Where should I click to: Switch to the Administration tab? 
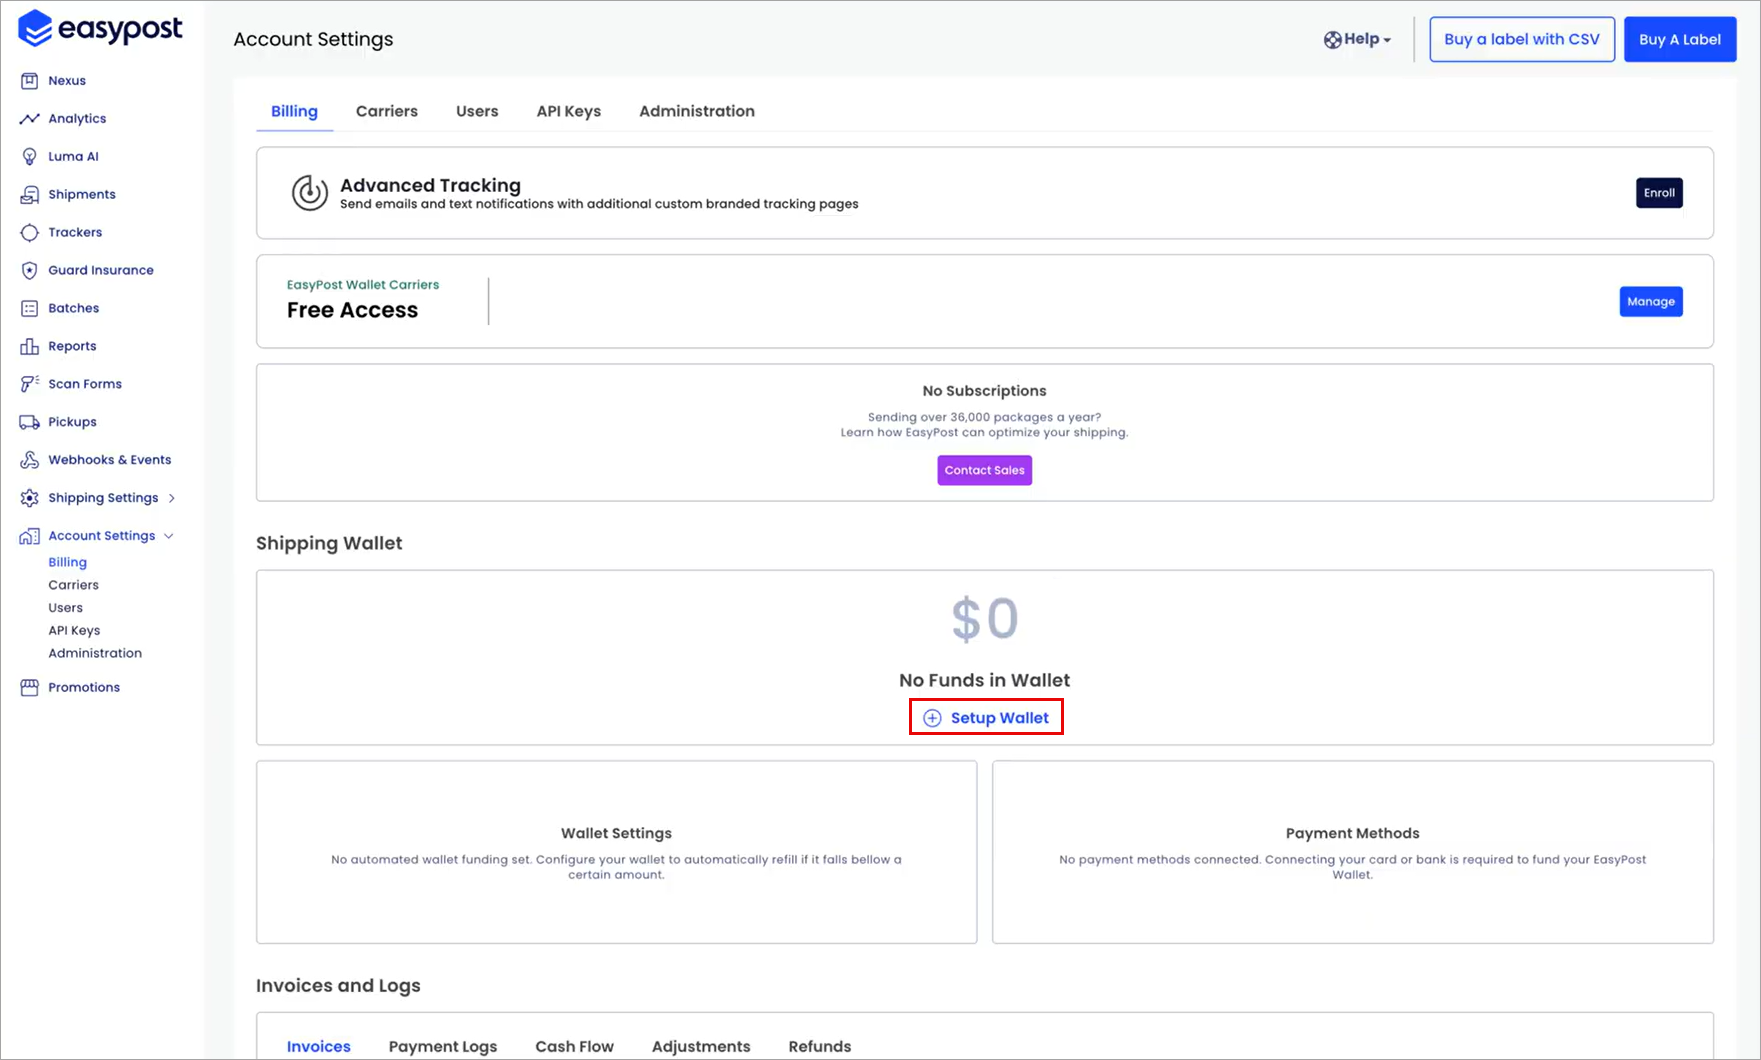(697, 111)
